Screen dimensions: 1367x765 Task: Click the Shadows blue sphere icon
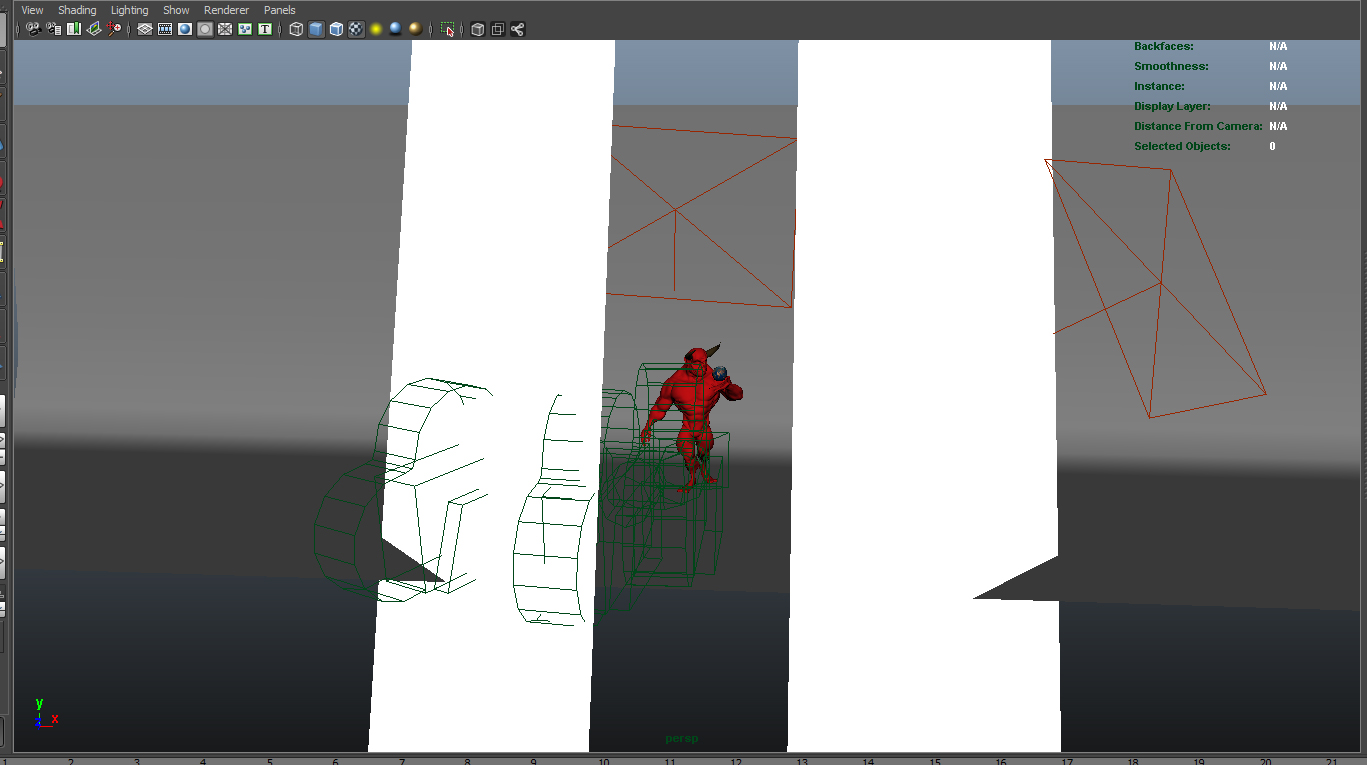tap(396, 29)
